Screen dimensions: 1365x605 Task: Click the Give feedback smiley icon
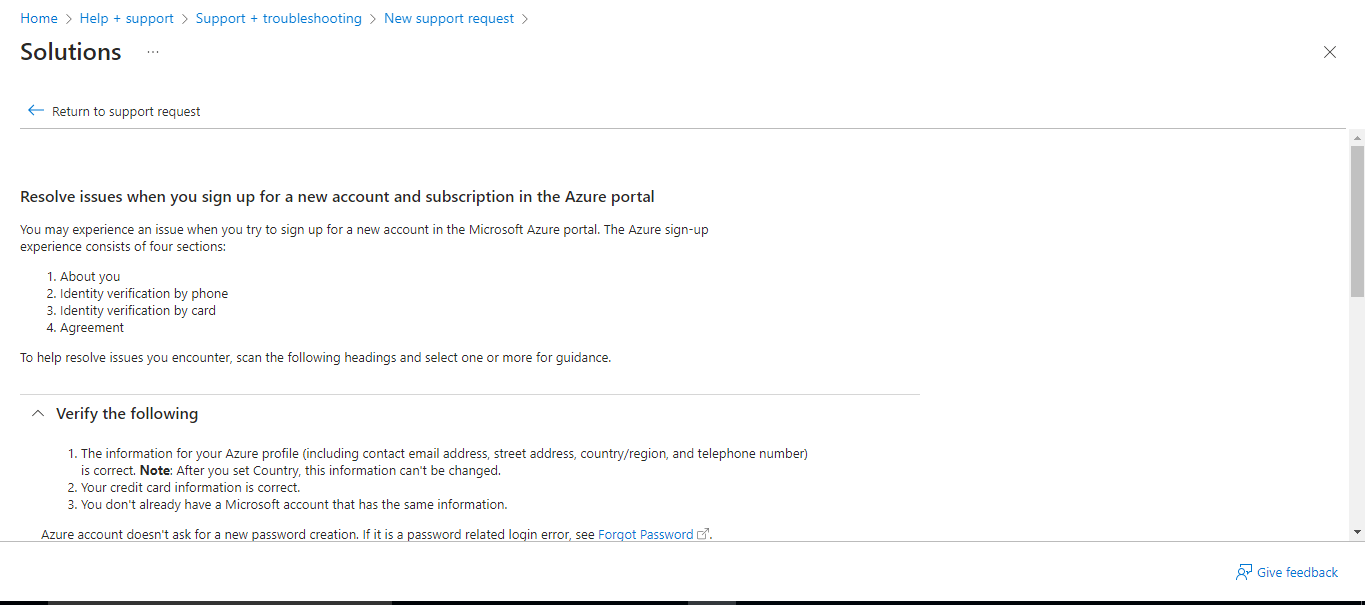point(1243,571)
